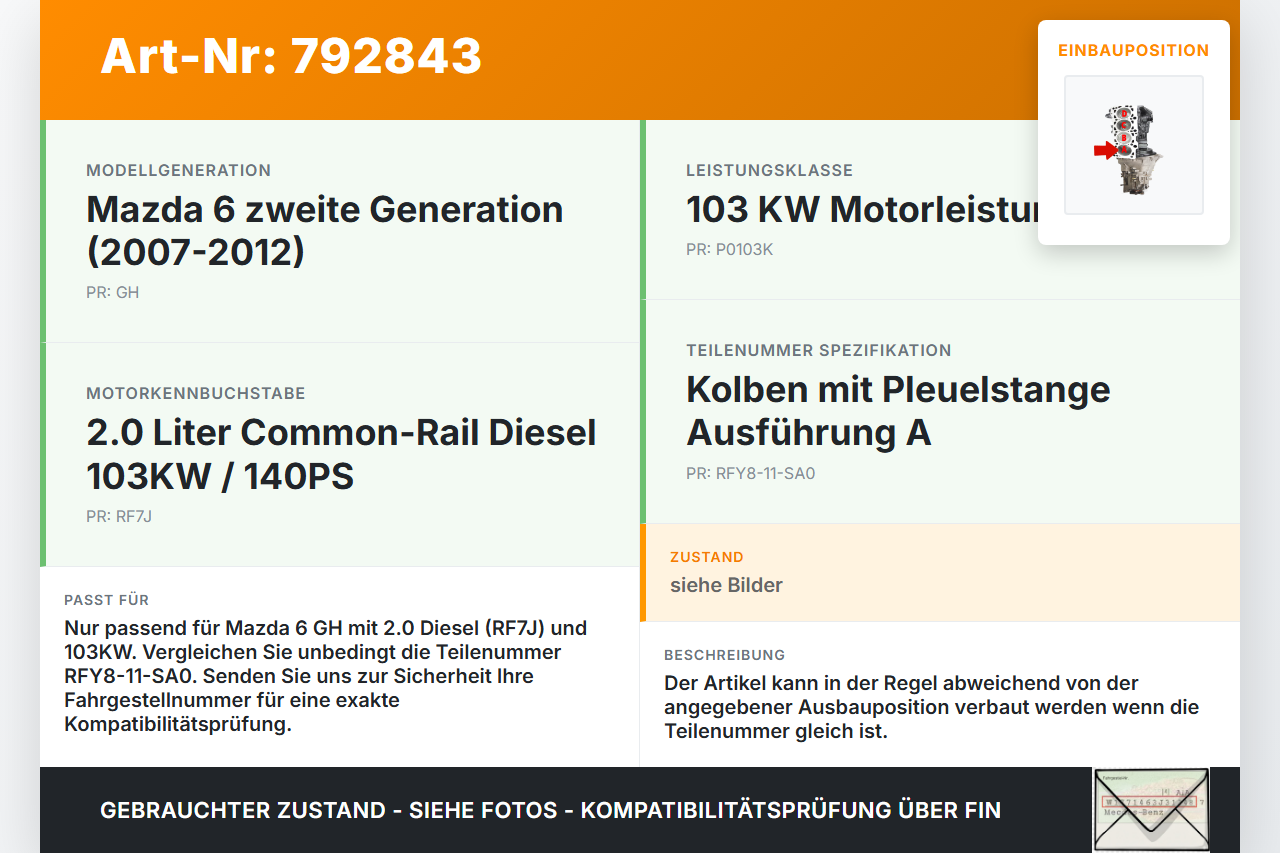Select the MODELLGENERATION section label

[x=179, y=171]
